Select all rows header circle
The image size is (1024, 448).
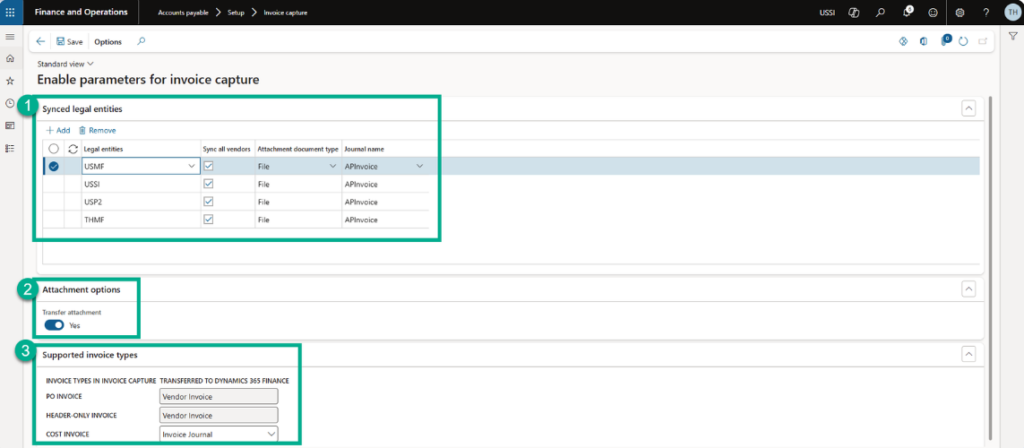(54, 148)
